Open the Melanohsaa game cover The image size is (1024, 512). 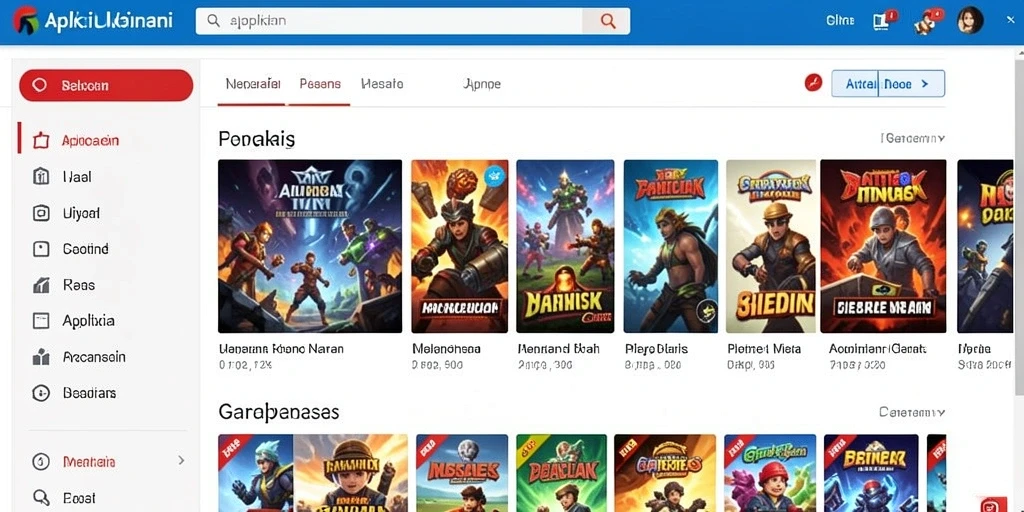click(x=459, y=246)
